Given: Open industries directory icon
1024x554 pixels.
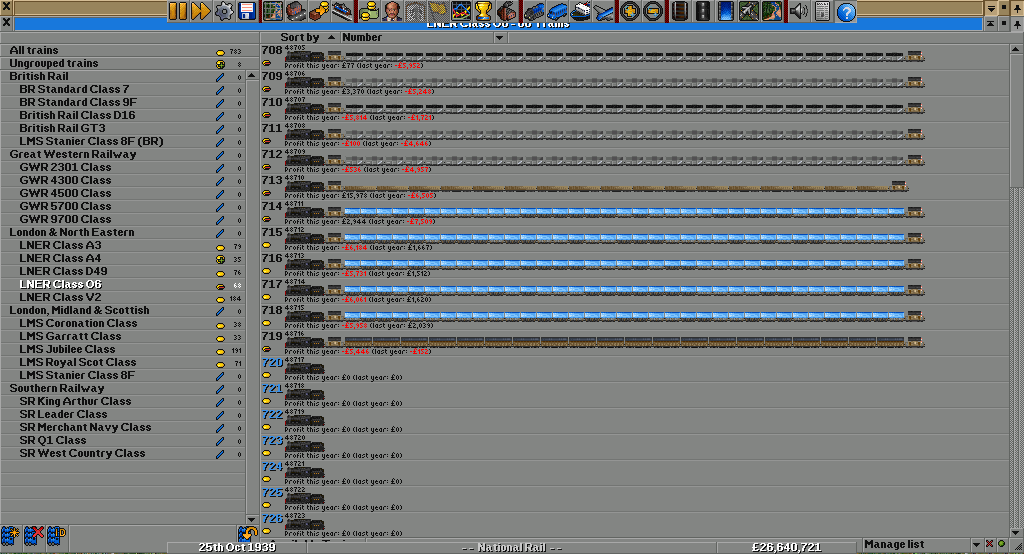Looking at the screenshot, I should (x=506, y=11).
